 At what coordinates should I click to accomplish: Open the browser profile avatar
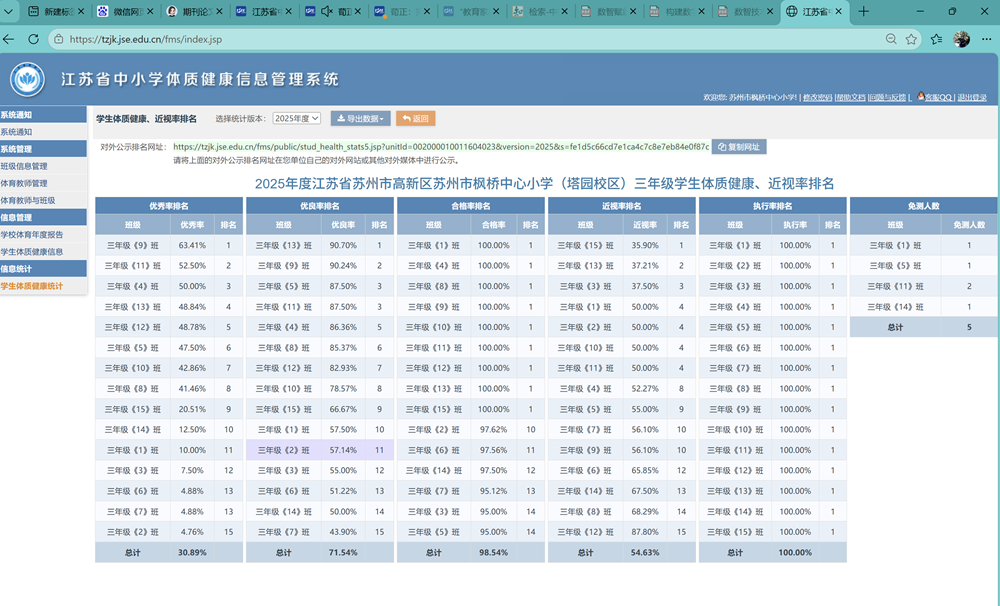[961, 39]
